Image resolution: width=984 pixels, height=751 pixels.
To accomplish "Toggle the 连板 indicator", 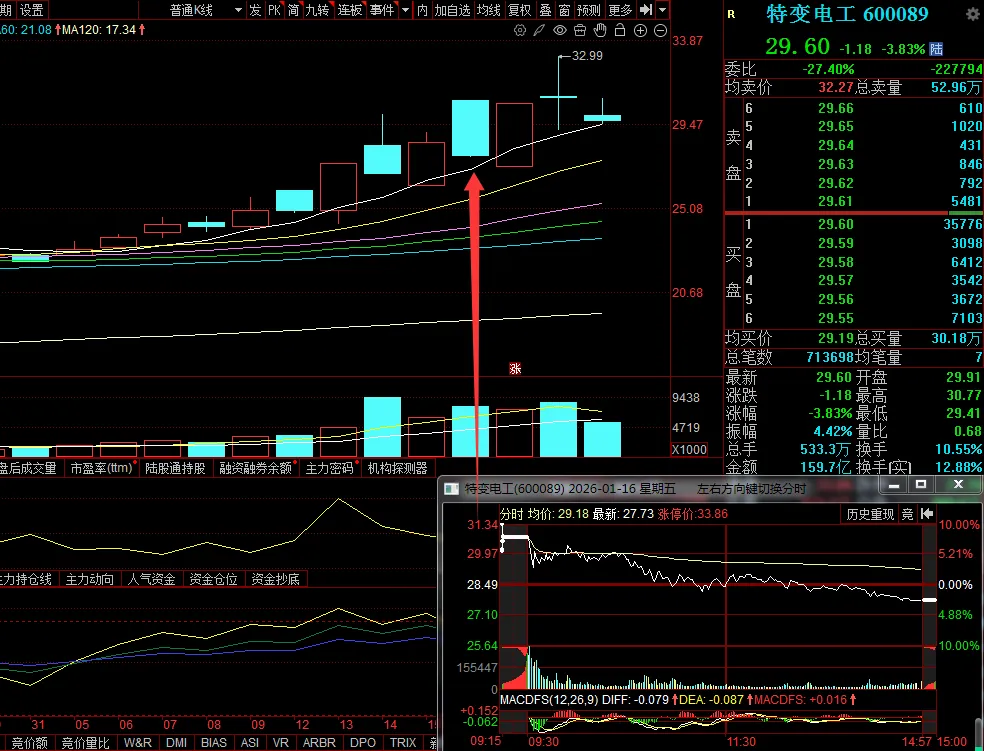I will click(x=350, y=9).
